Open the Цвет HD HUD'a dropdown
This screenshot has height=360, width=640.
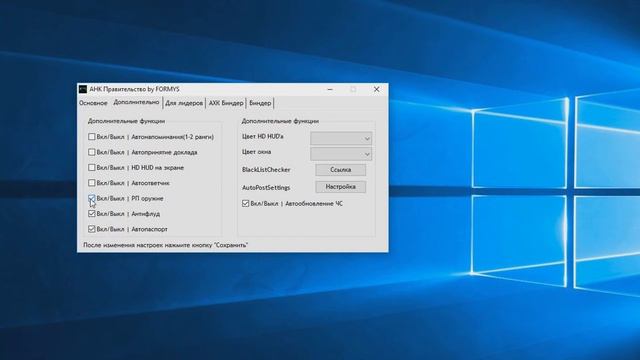pos(341,138)
